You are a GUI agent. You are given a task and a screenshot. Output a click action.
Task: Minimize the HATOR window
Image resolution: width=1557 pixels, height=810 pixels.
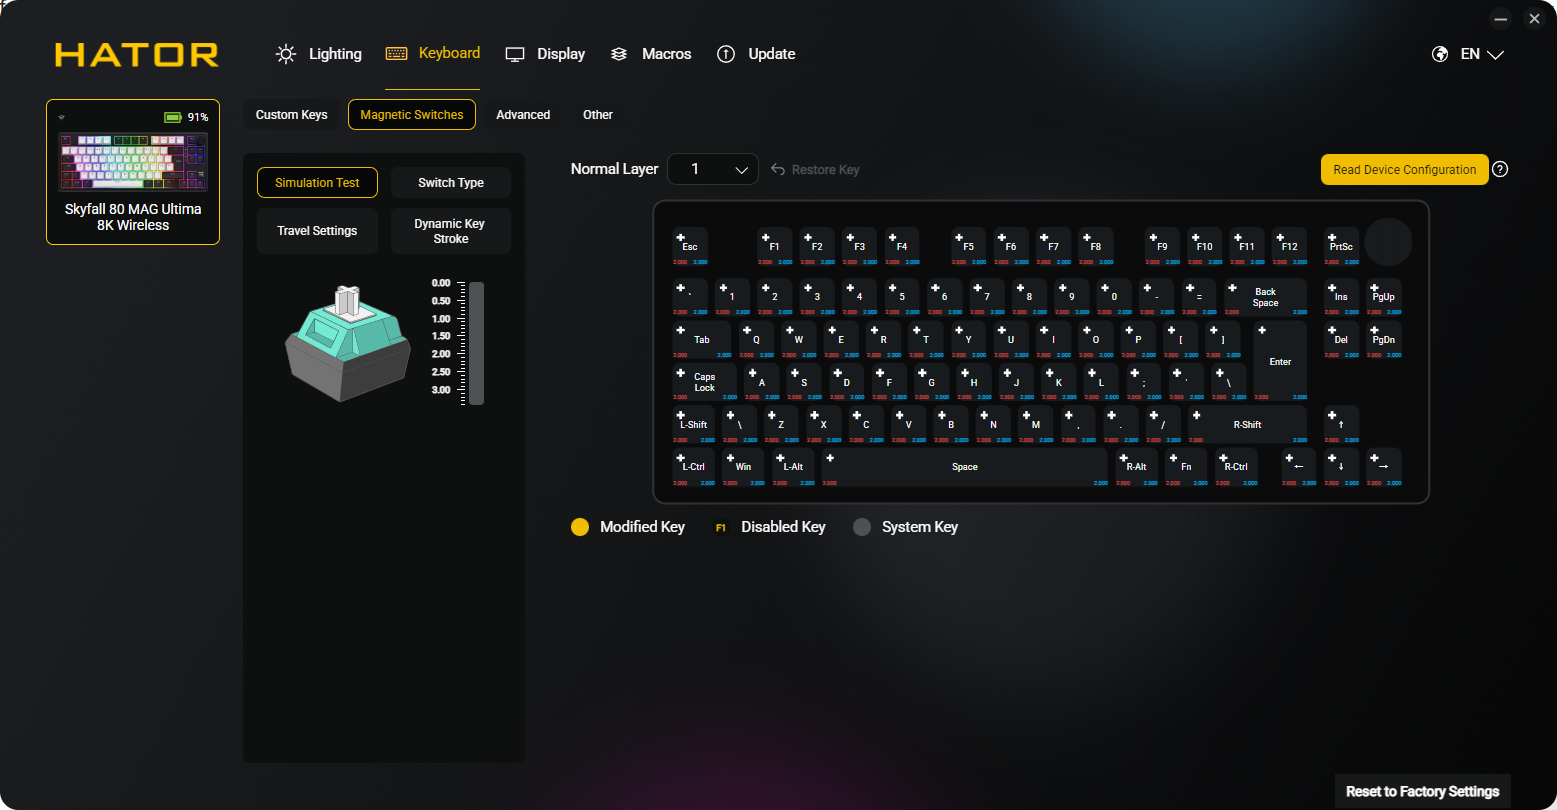coord(1499,19)
